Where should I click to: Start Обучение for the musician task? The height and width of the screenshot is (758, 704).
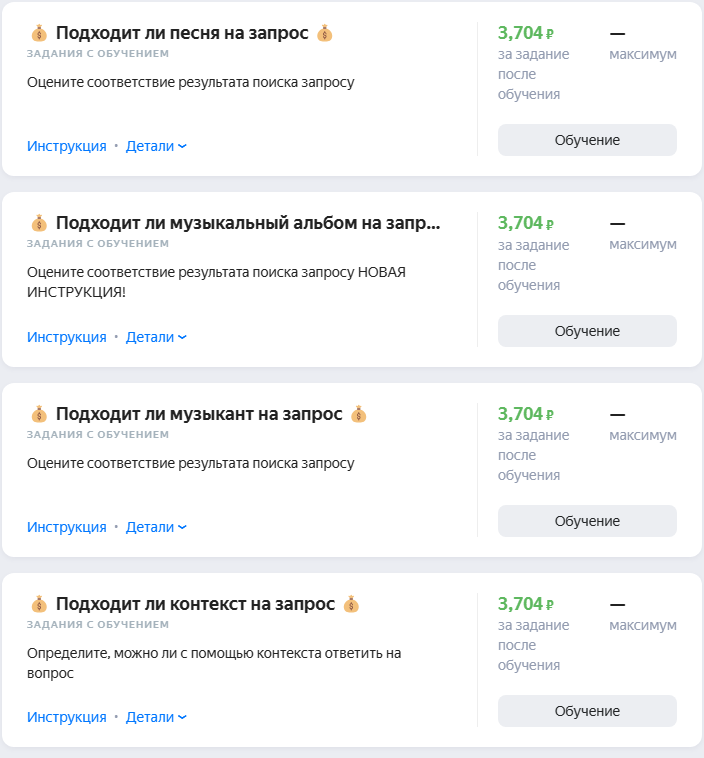[587, 521]
